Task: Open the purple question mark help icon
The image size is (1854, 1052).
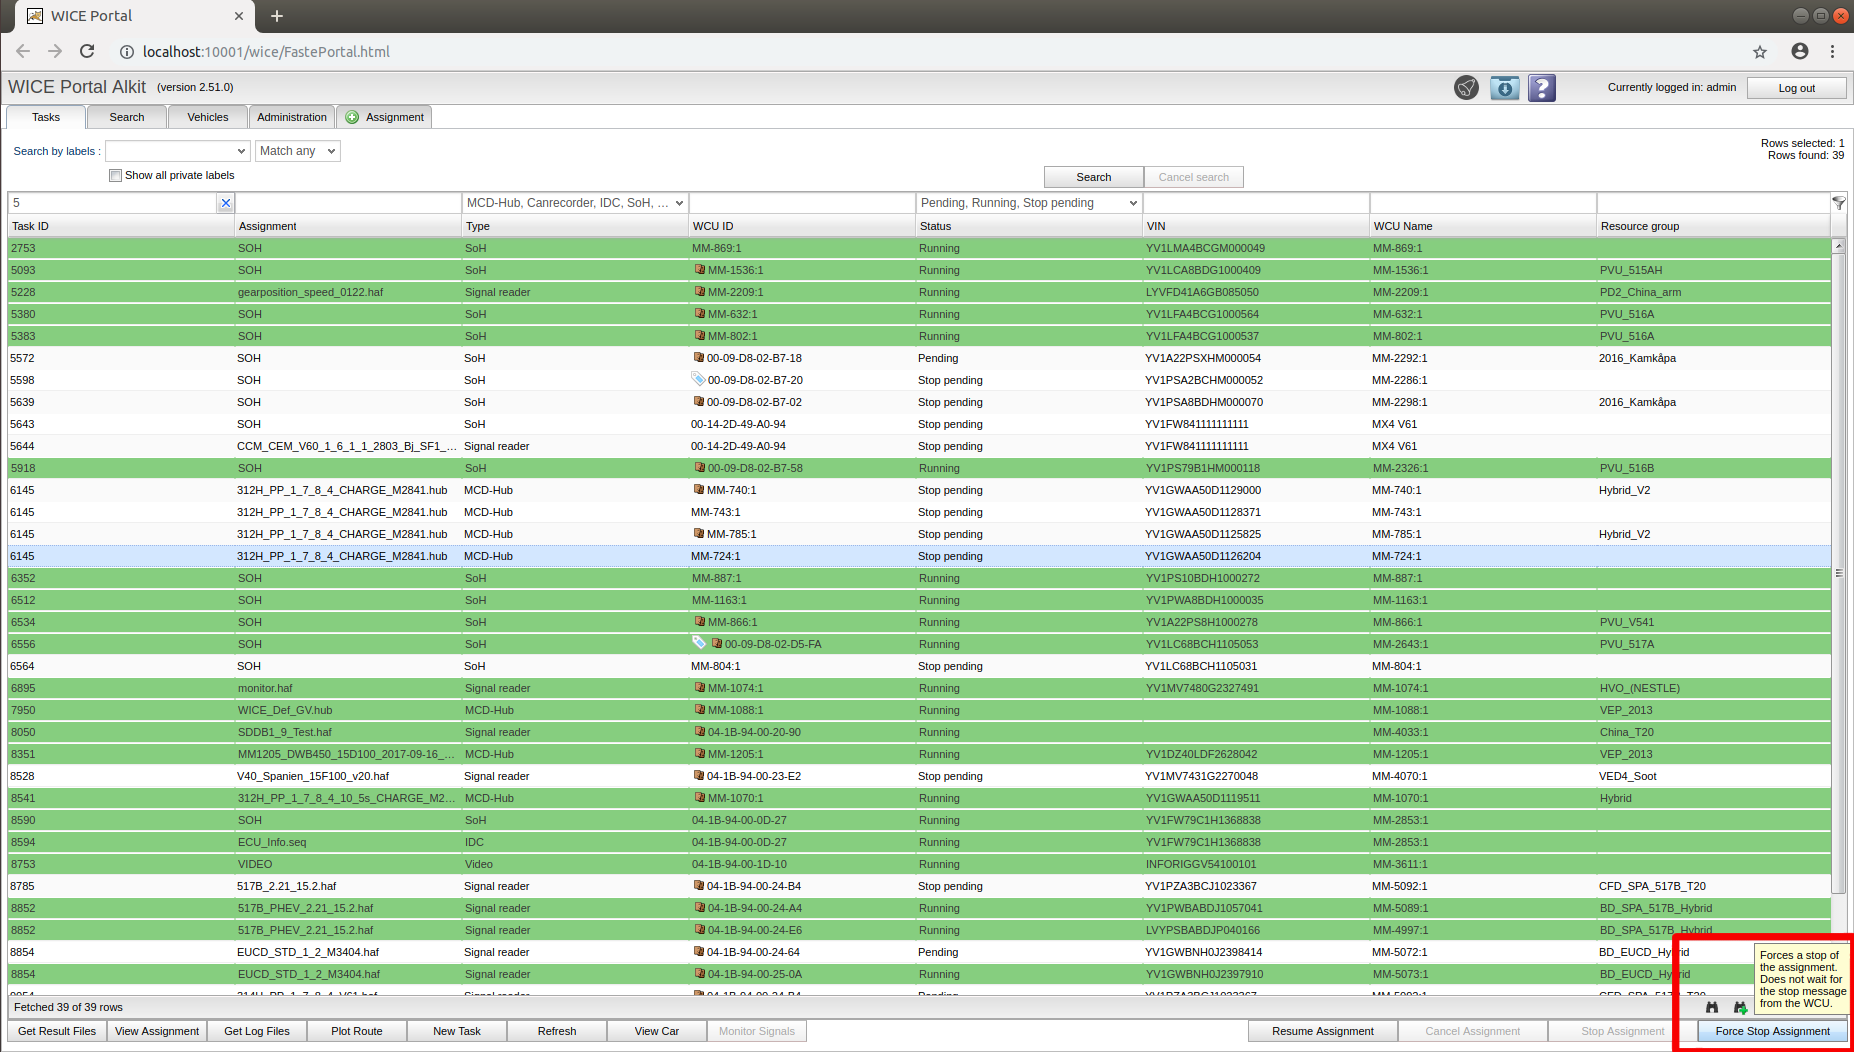Action: (x=1542, y=88)
